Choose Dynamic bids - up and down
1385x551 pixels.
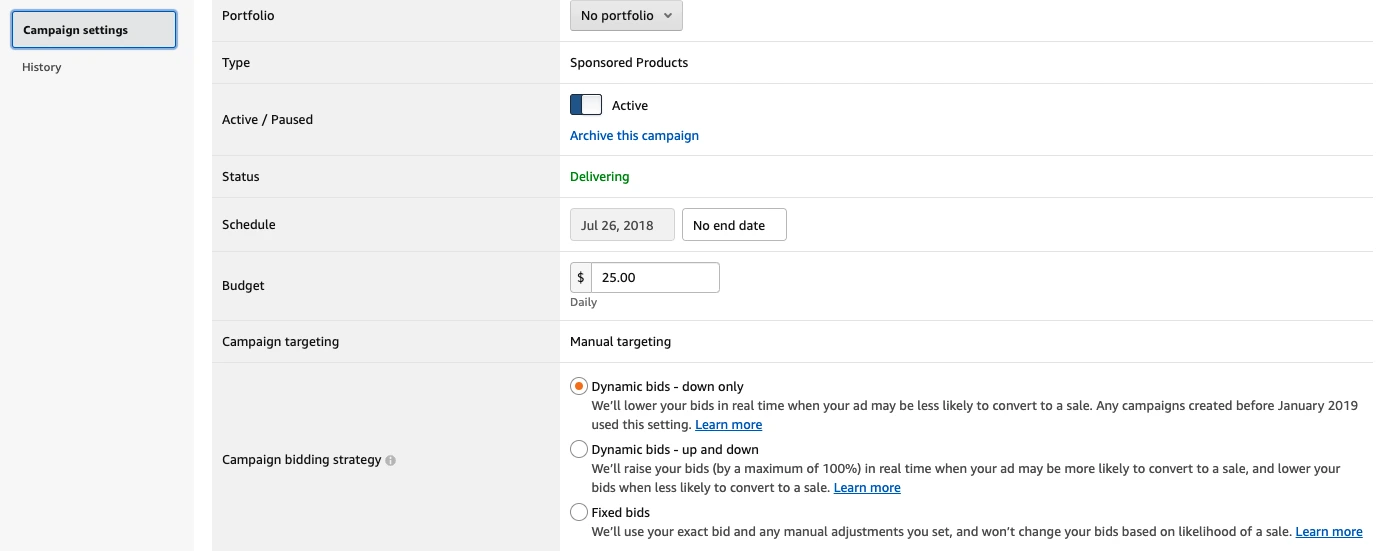(578, 449)
